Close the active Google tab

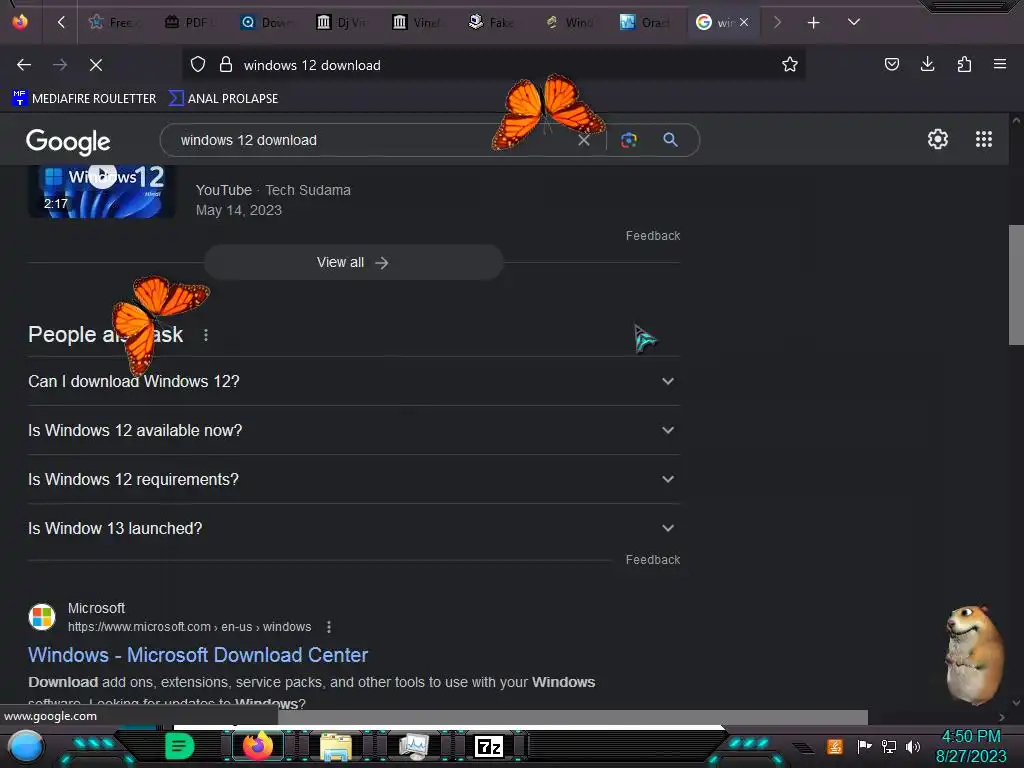tap(744, 22)
